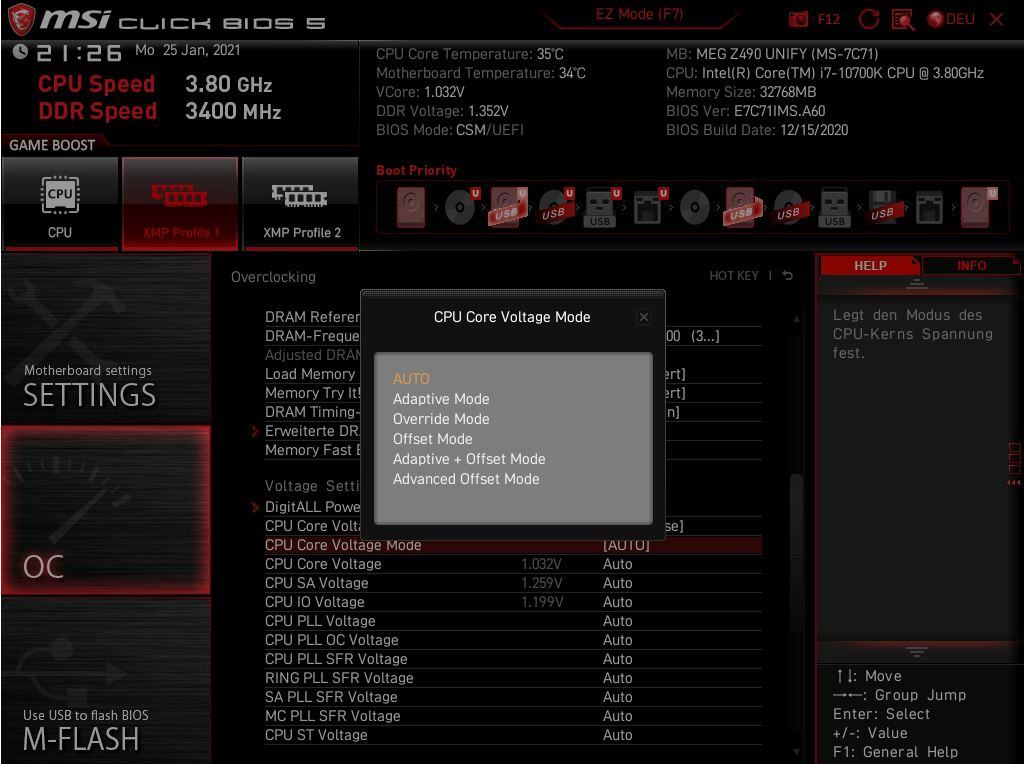Change language via the DEU globe icon

[x=951, y=20]
